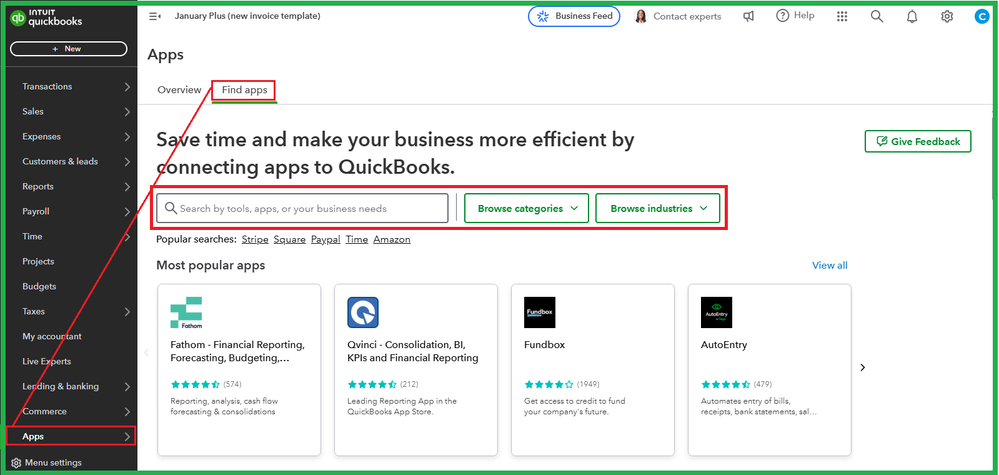This screenshot has height=475, width=999.
Task: Open the user profile avatar C
Action: [981, 17]
